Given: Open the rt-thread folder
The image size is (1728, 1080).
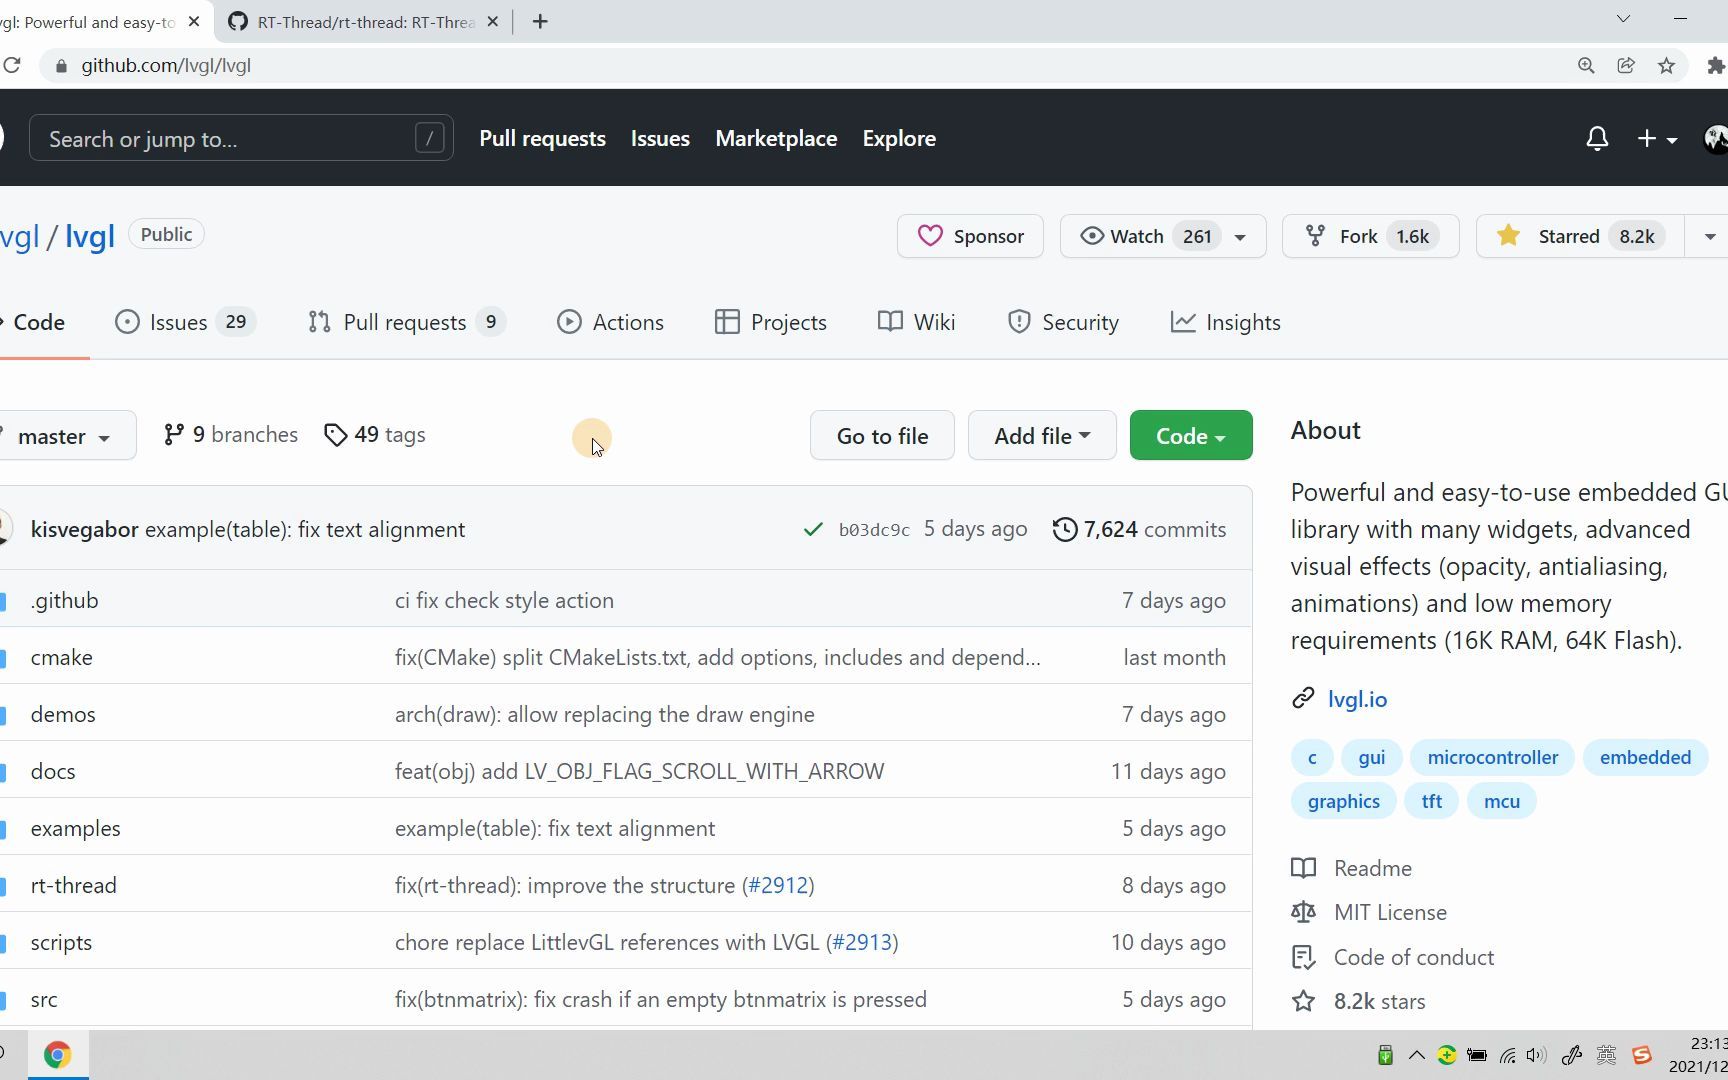Looking at the screenshot, I should coord(74,885).
